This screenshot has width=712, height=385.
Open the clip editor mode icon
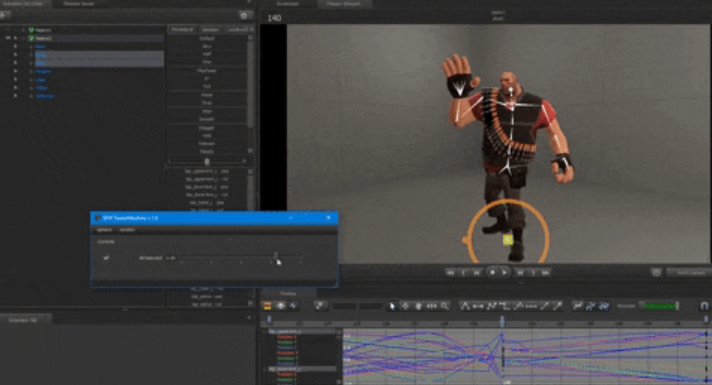[267, 306]
